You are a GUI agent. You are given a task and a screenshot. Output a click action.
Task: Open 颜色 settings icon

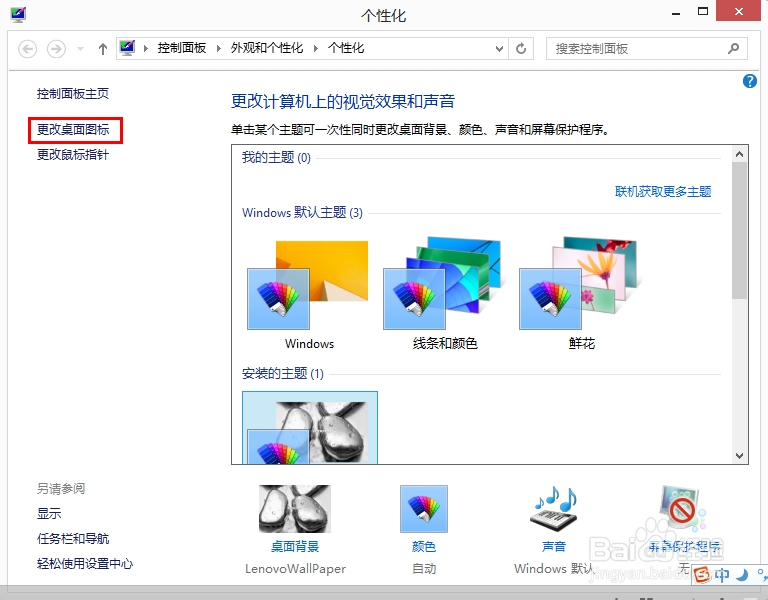[424, 509]
